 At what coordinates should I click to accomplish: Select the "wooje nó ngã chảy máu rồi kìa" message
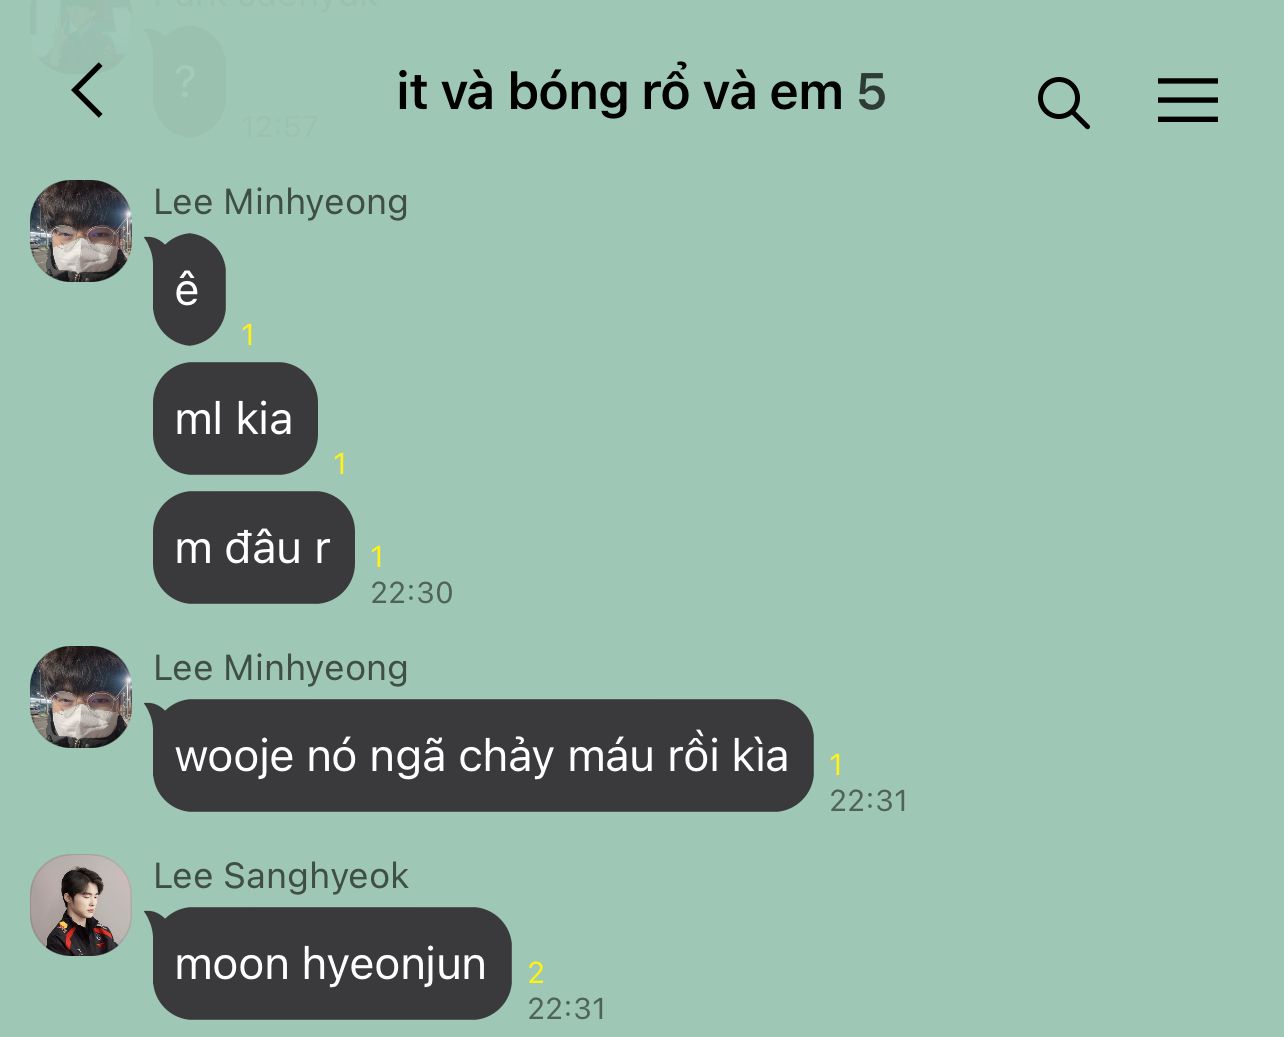coord(483,755)
